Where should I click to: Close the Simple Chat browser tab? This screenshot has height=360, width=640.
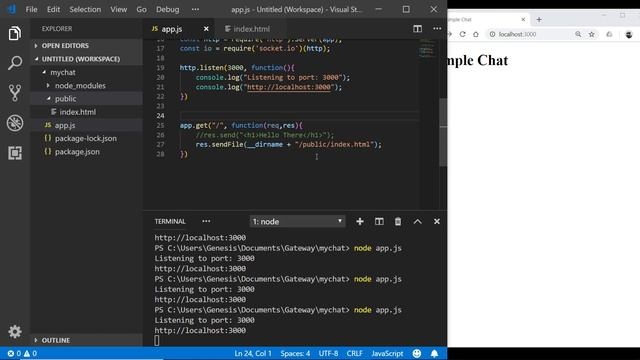[523, 19]
